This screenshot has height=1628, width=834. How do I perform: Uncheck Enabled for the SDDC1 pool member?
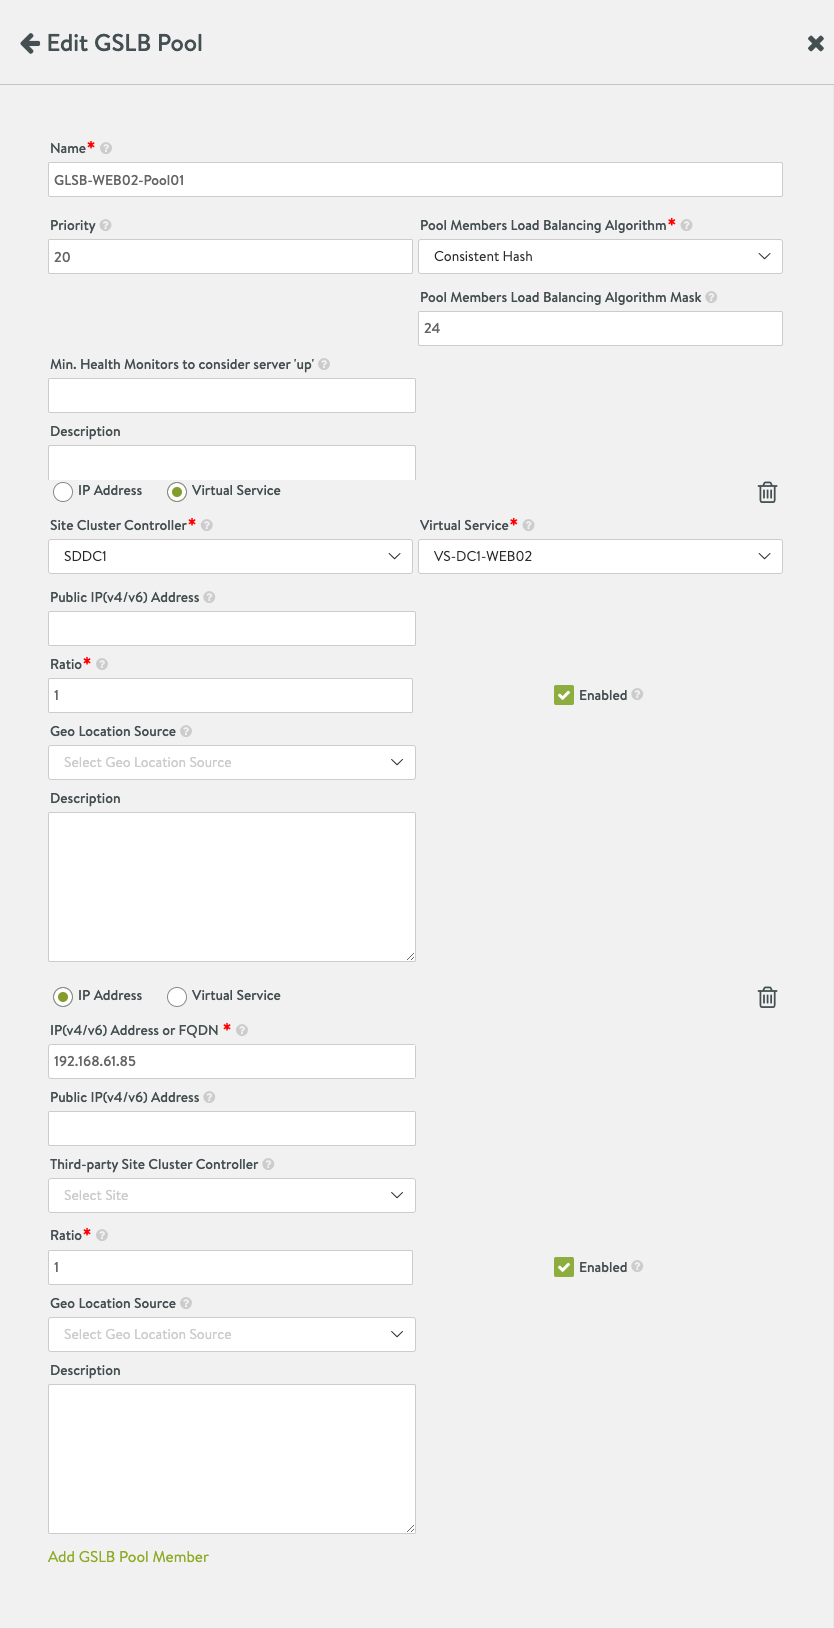click(x=564, y=695)
